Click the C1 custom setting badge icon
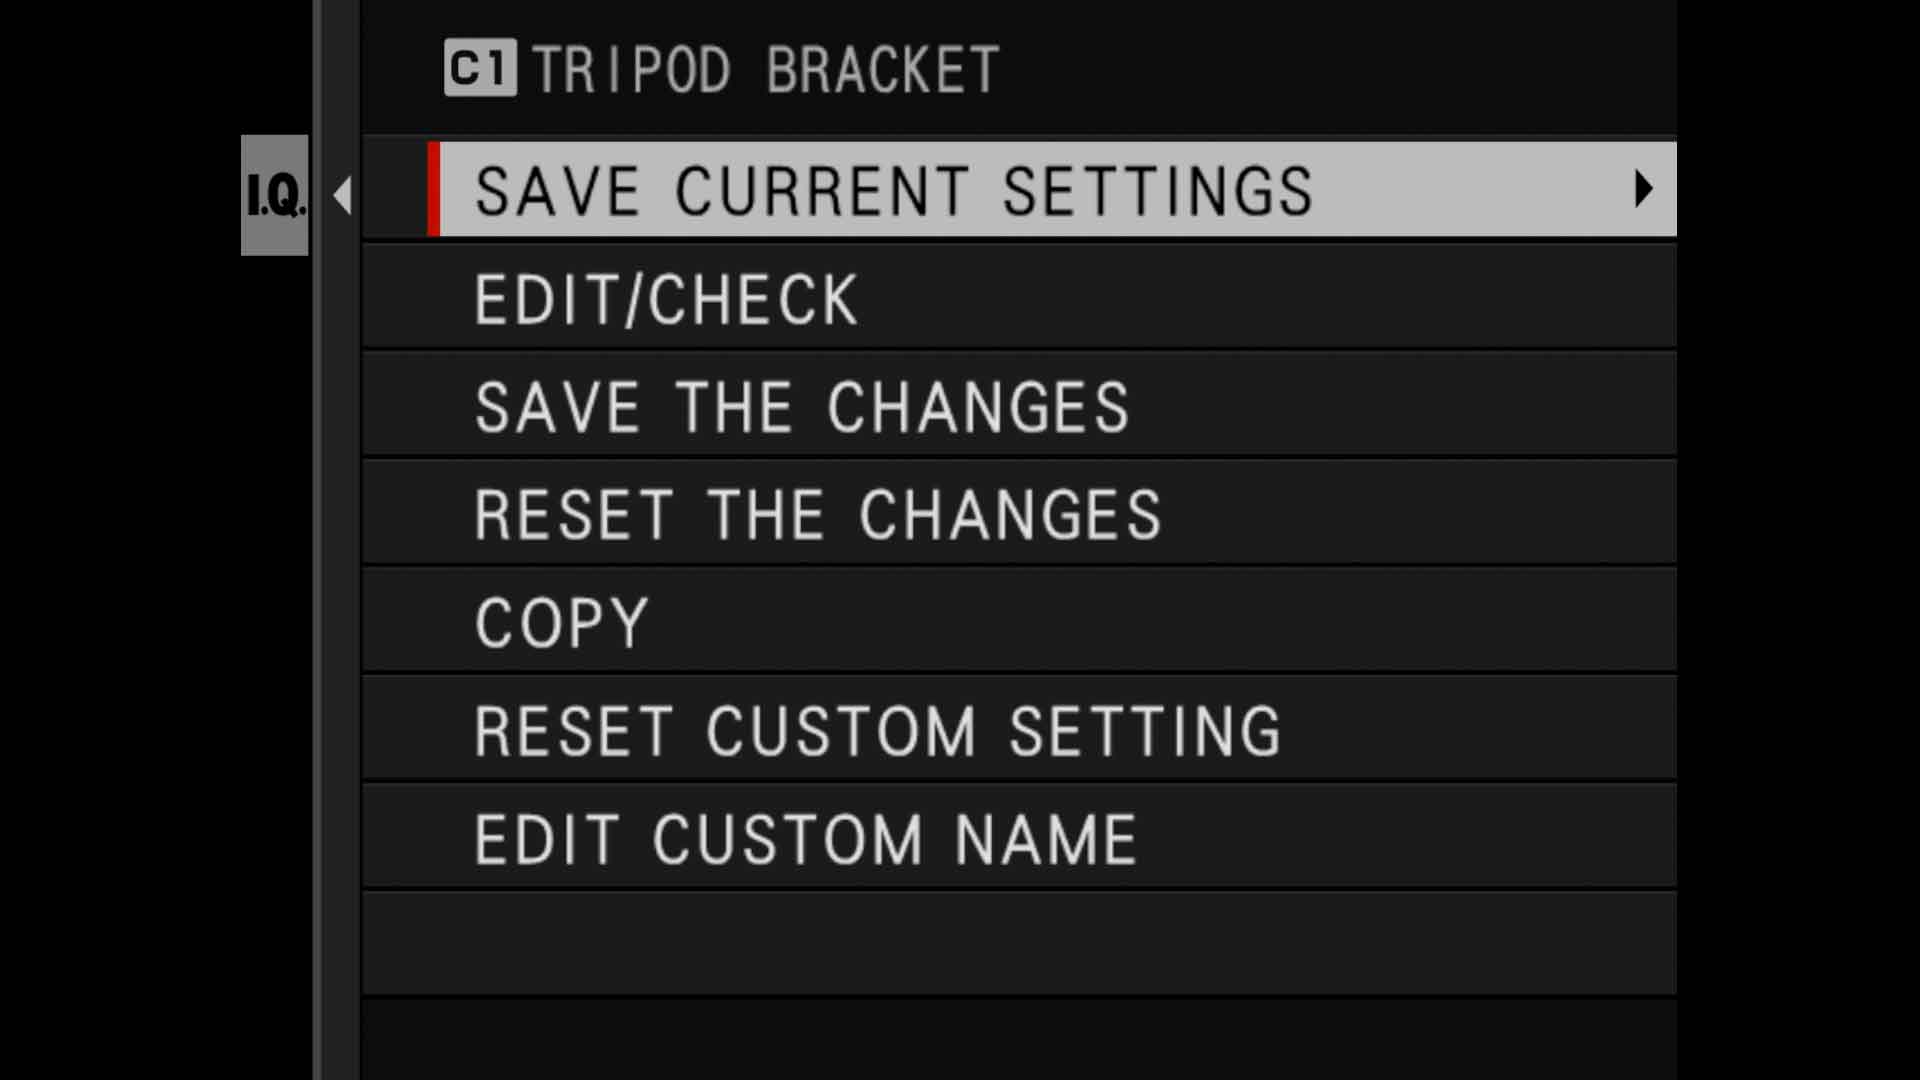 tap(480, 68)
